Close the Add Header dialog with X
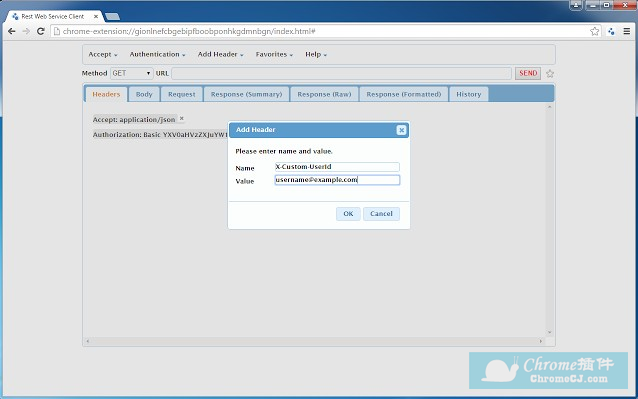Screen dimensions: 638x399 (401, 130)
